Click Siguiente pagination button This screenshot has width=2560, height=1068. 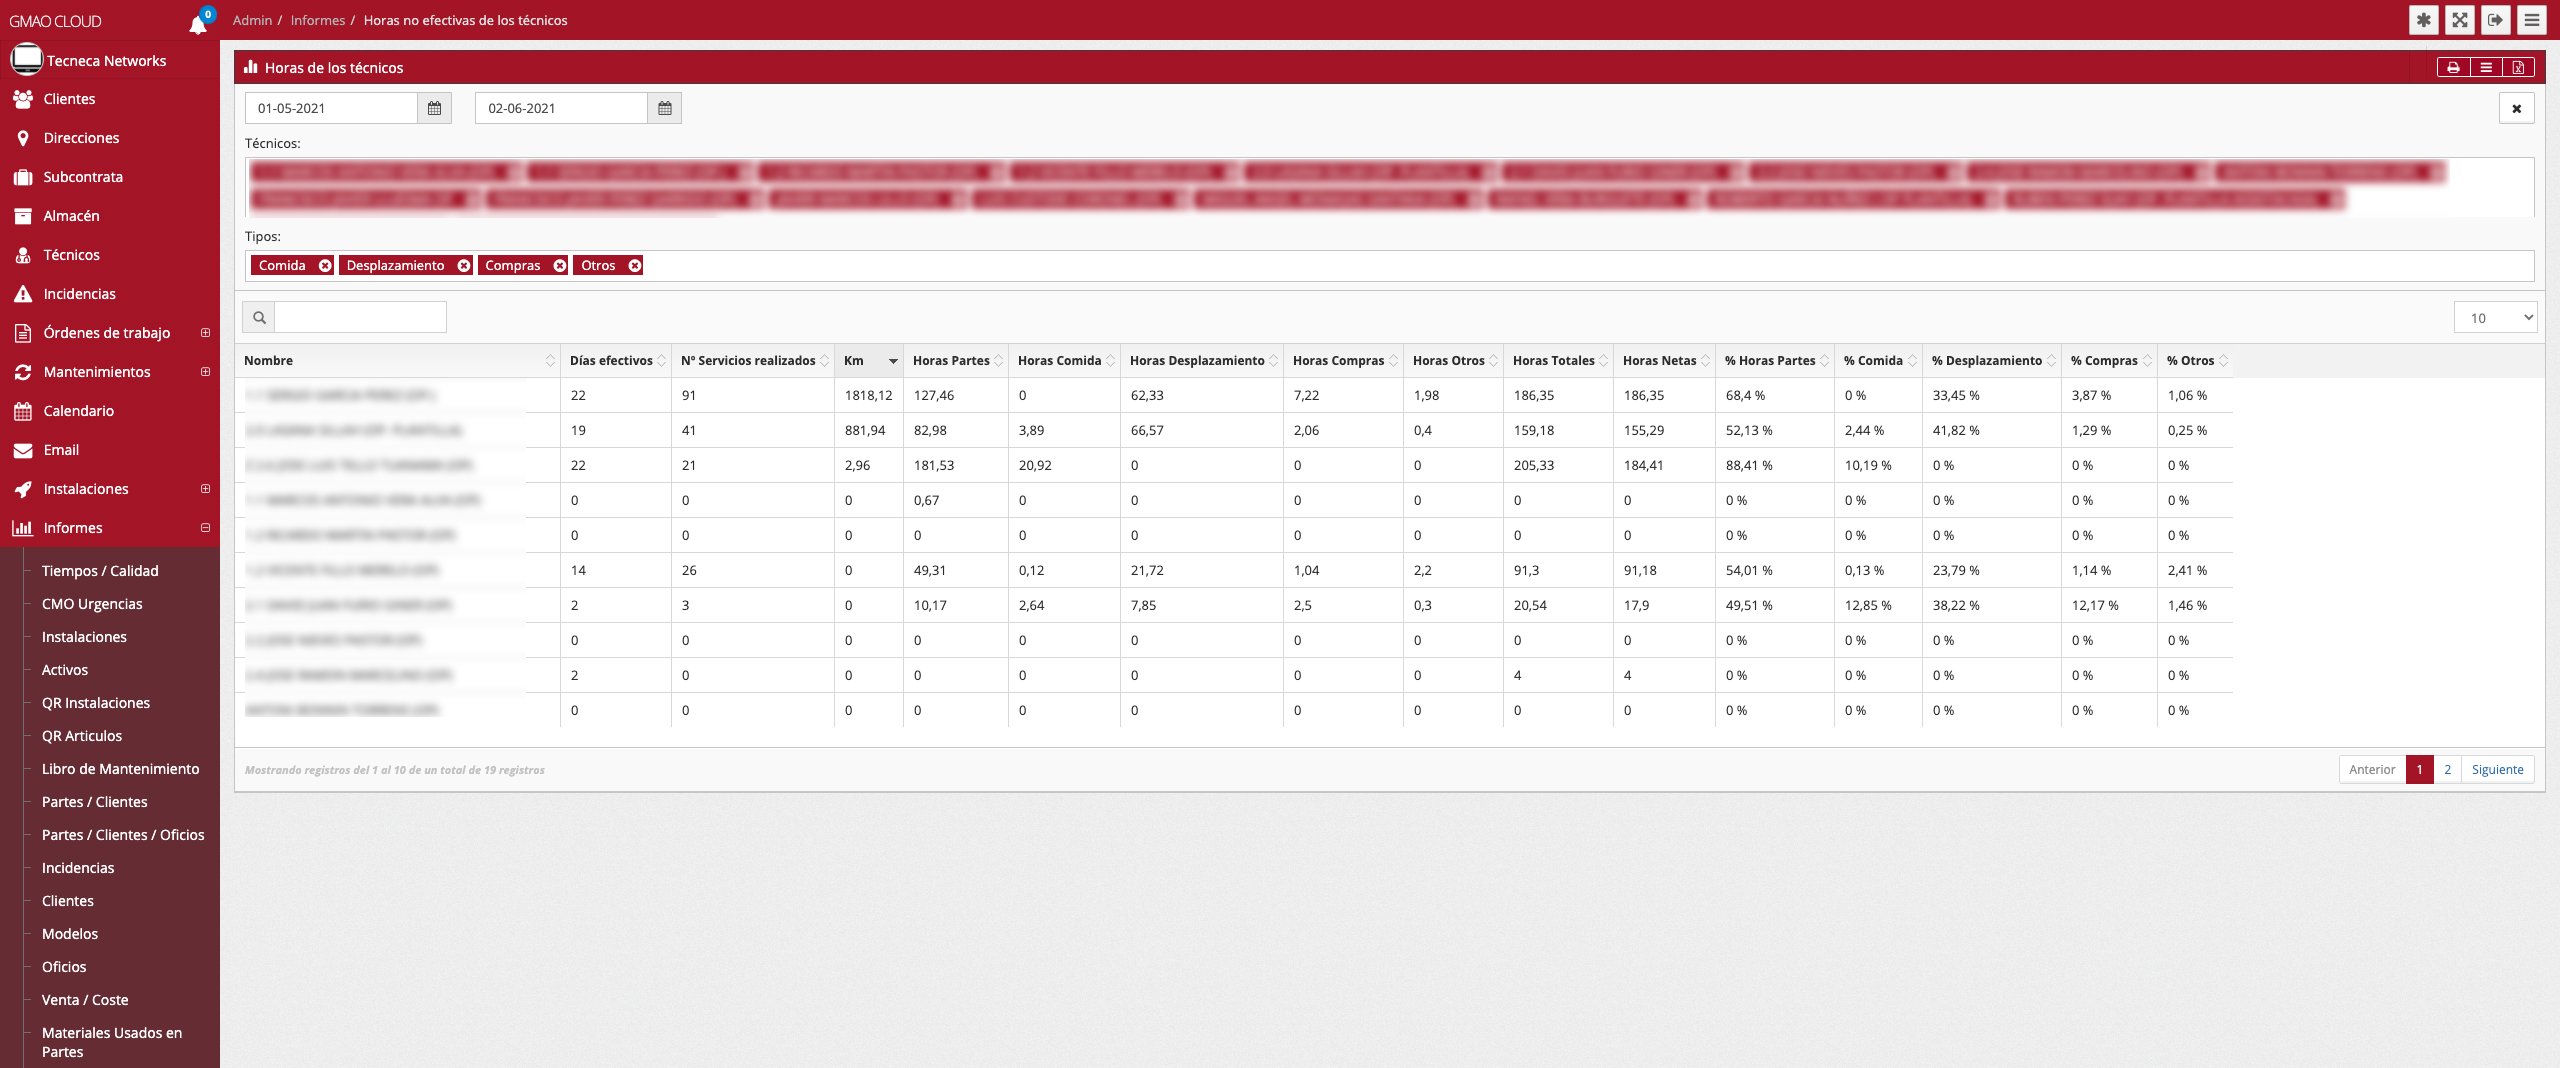click(x=2497, y=769)
